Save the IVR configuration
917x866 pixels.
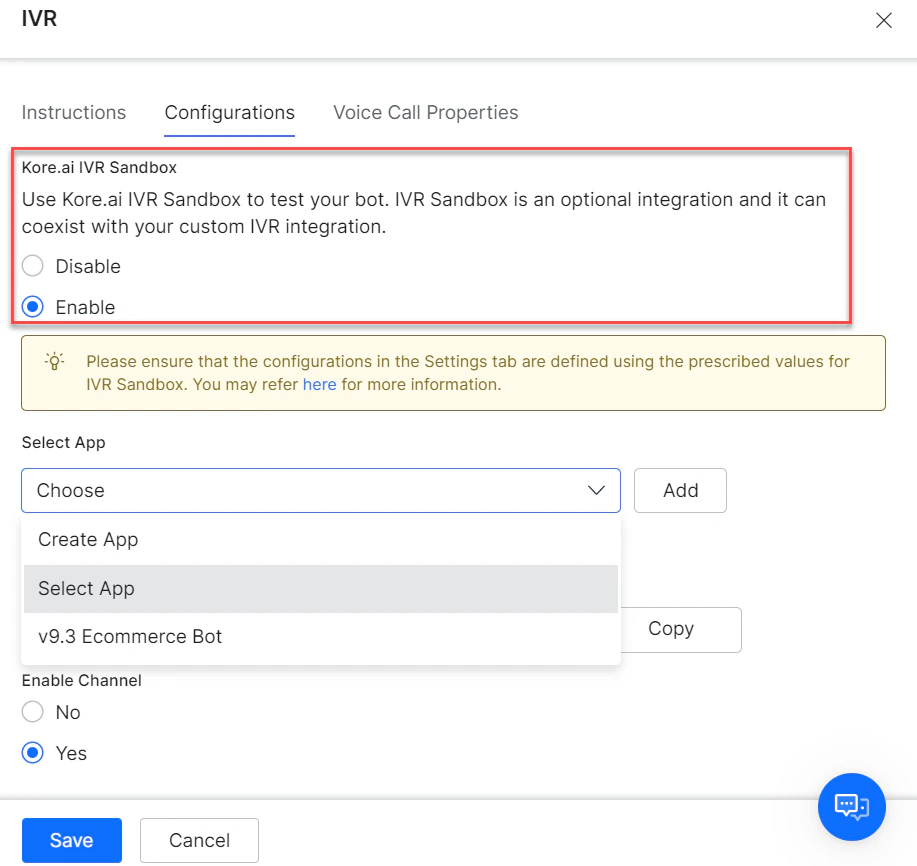coord(71,840)
